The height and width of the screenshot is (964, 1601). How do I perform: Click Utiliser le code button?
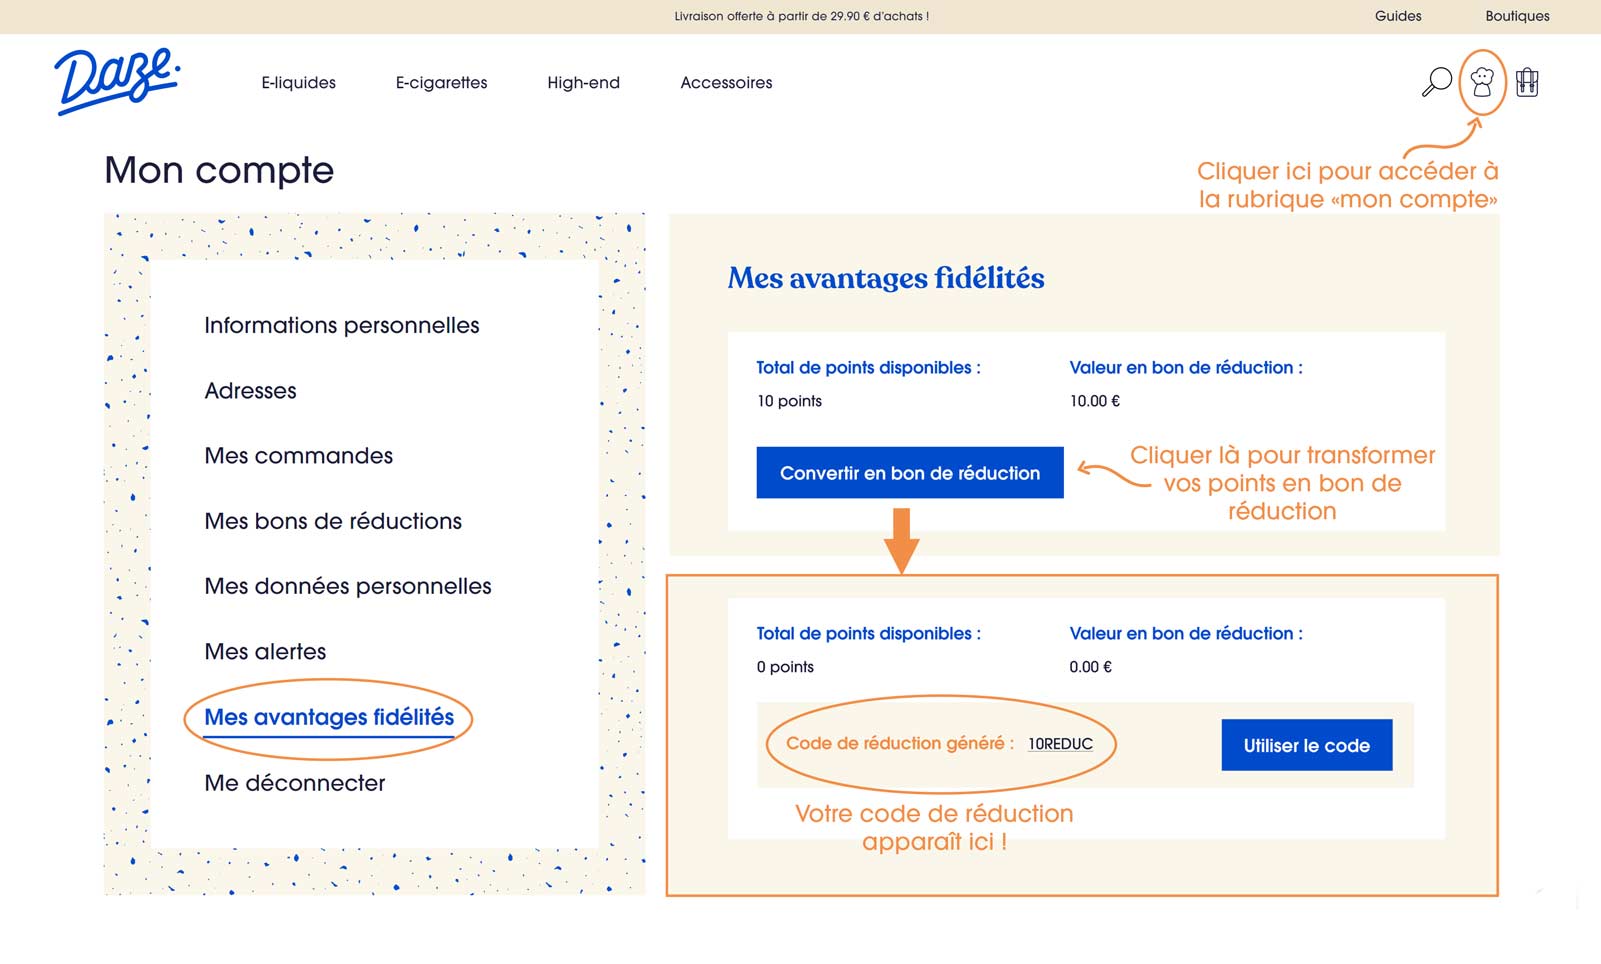tap(1306, 745)
